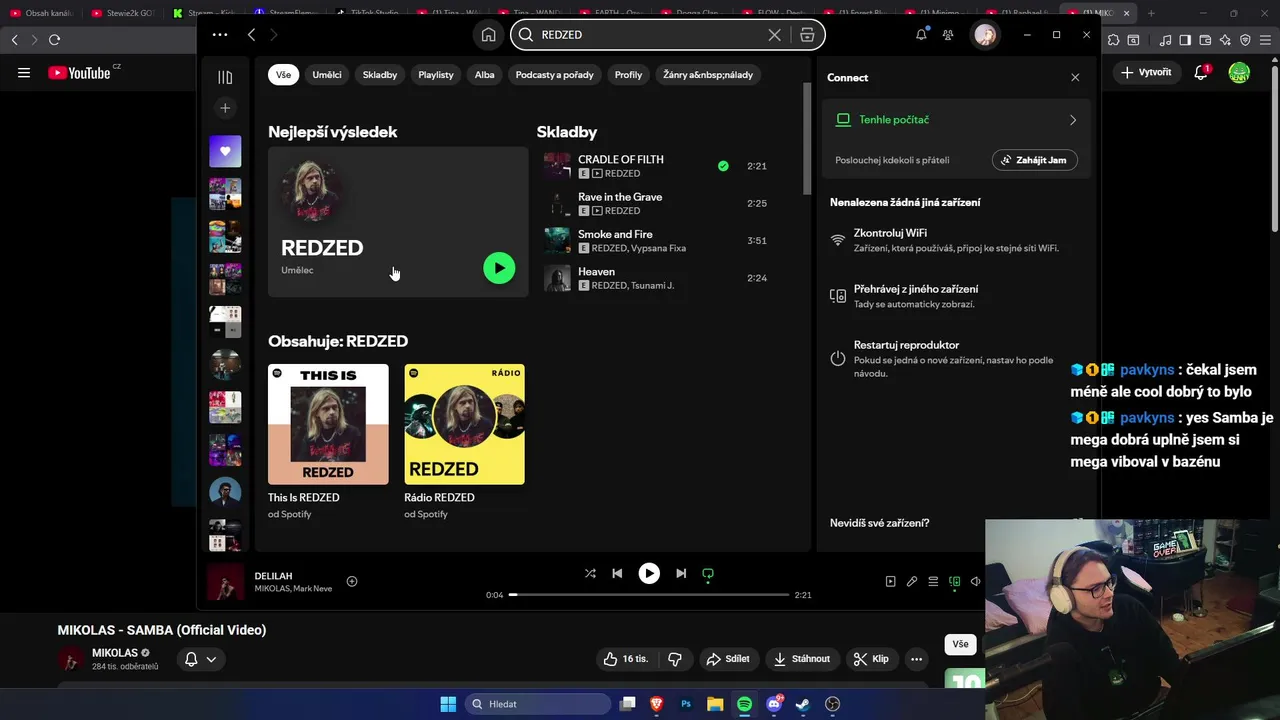
Task: Expand Your Library sidebar icon
Action: (225, 77)
